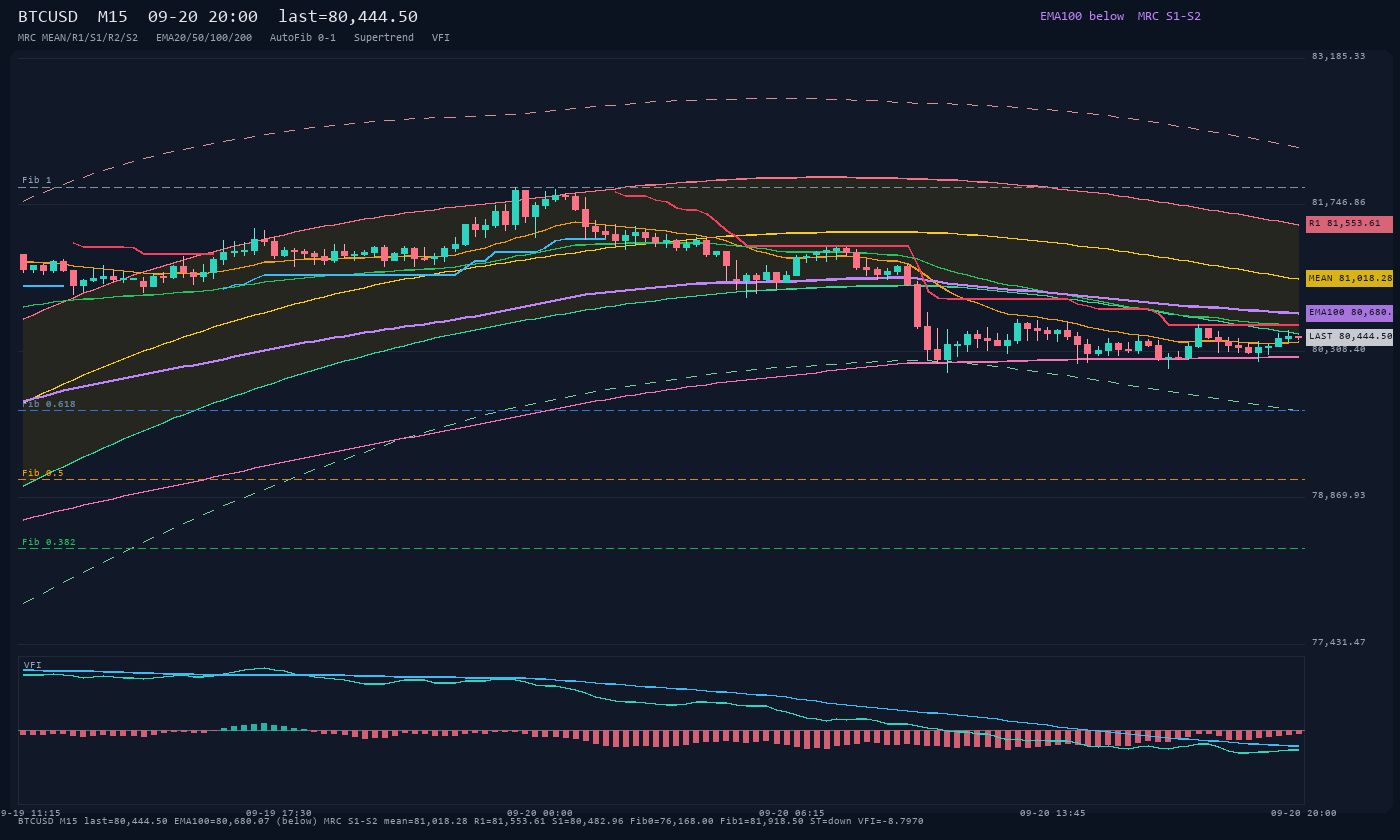Click the "Fib 0.382" level label
The height and width of the screenshot is (840, 1400).
pos(49,542)
